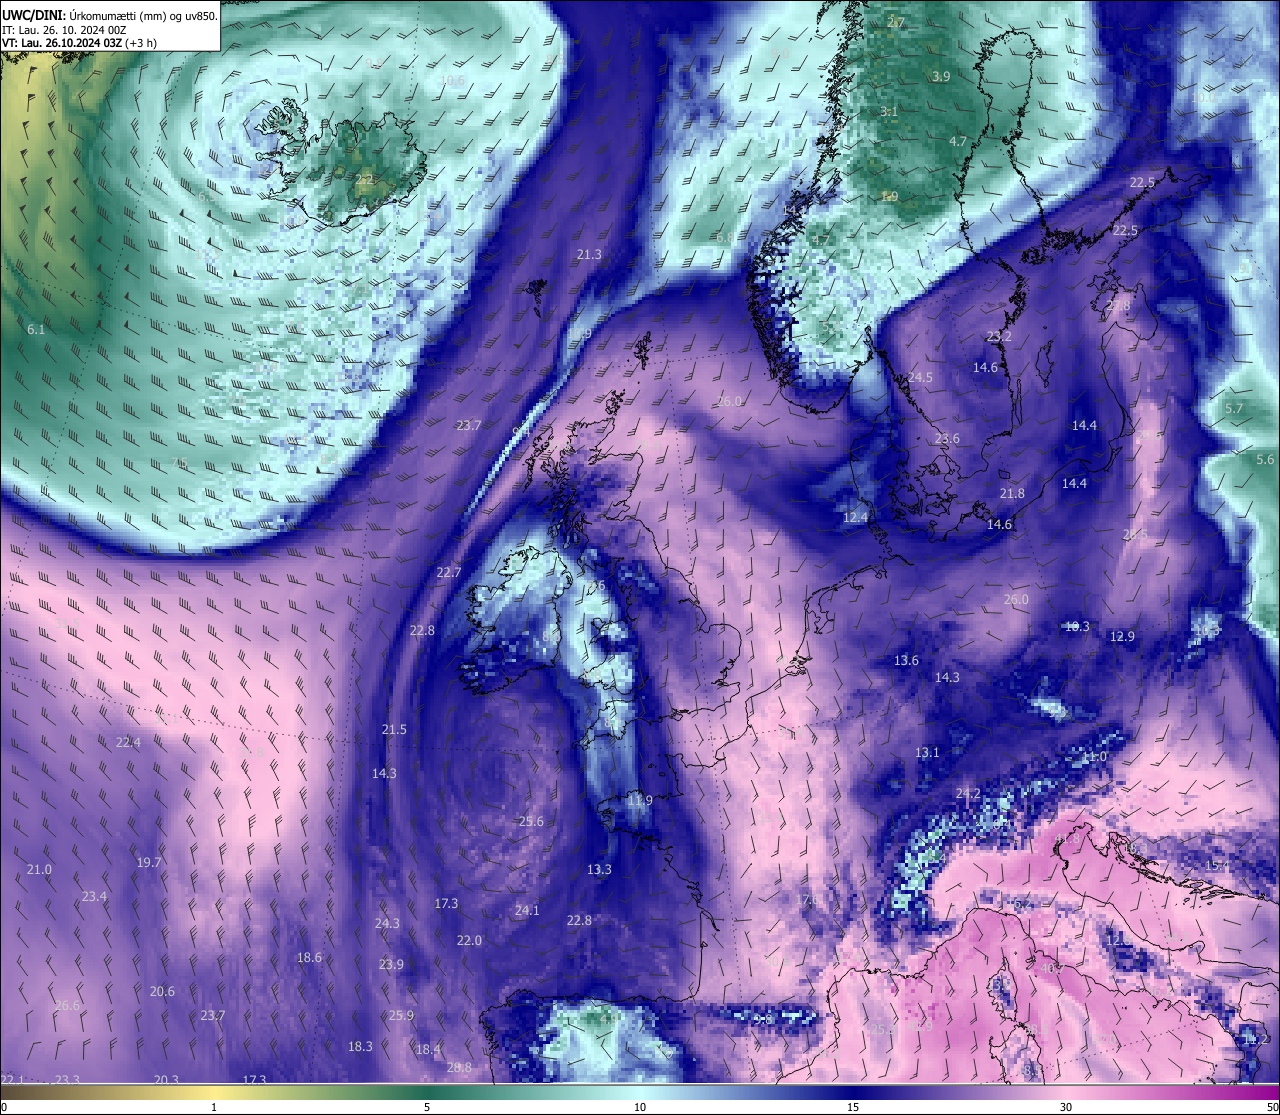
Task: Click the 12.9 value over eastern Europe
Action: 1122,636
